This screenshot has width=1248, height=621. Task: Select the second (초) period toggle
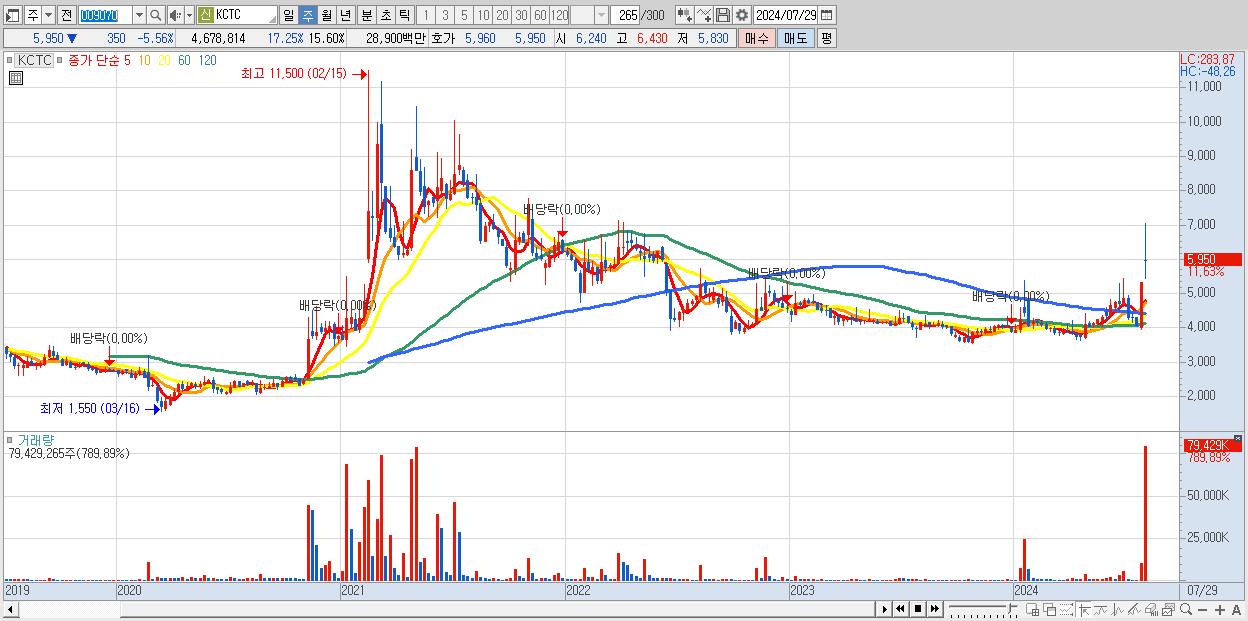tap(386, 15)
